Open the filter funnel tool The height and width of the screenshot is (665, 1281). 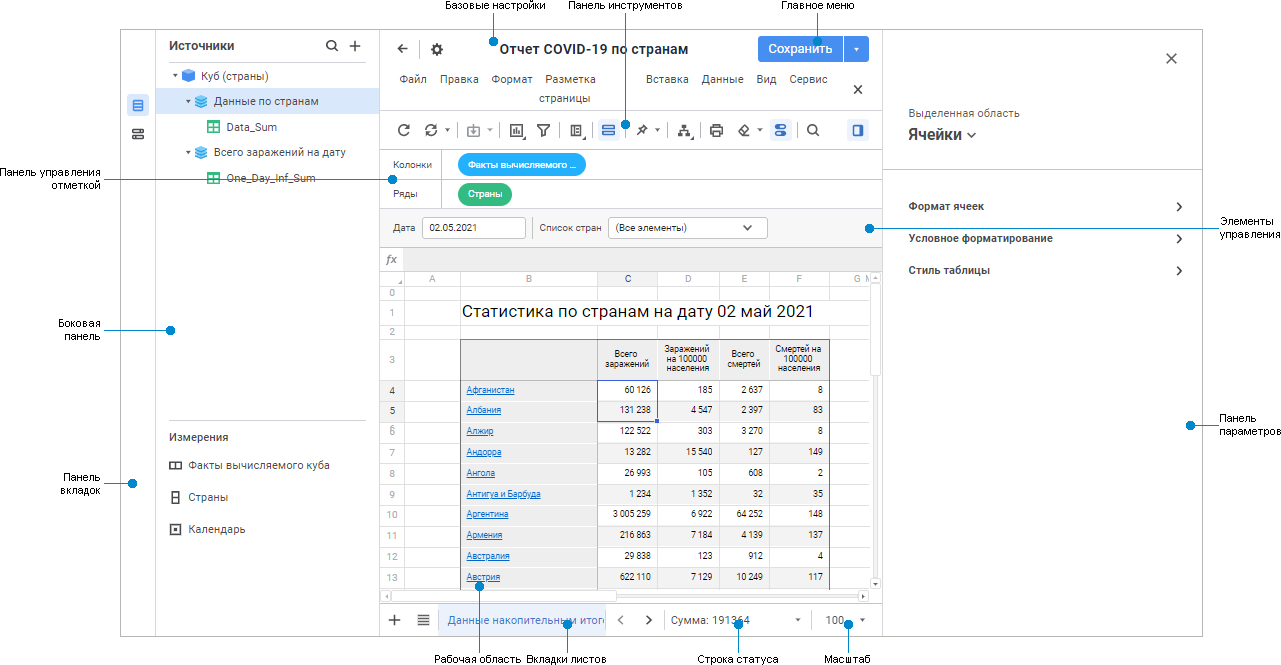tap(543, 130)
